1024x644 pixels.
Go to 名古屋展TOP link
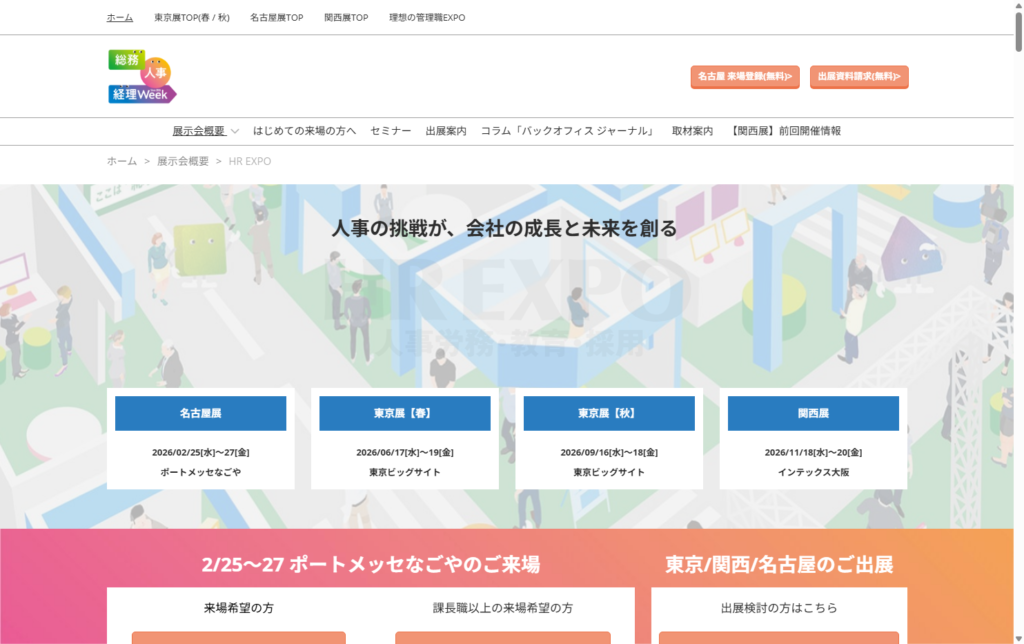click(x=277, y=18)
